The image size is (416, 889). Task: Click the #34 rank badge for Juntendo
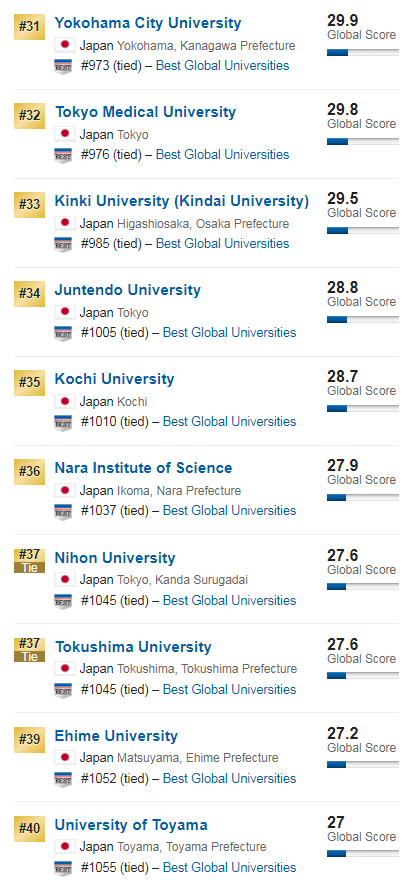point(29,294)
